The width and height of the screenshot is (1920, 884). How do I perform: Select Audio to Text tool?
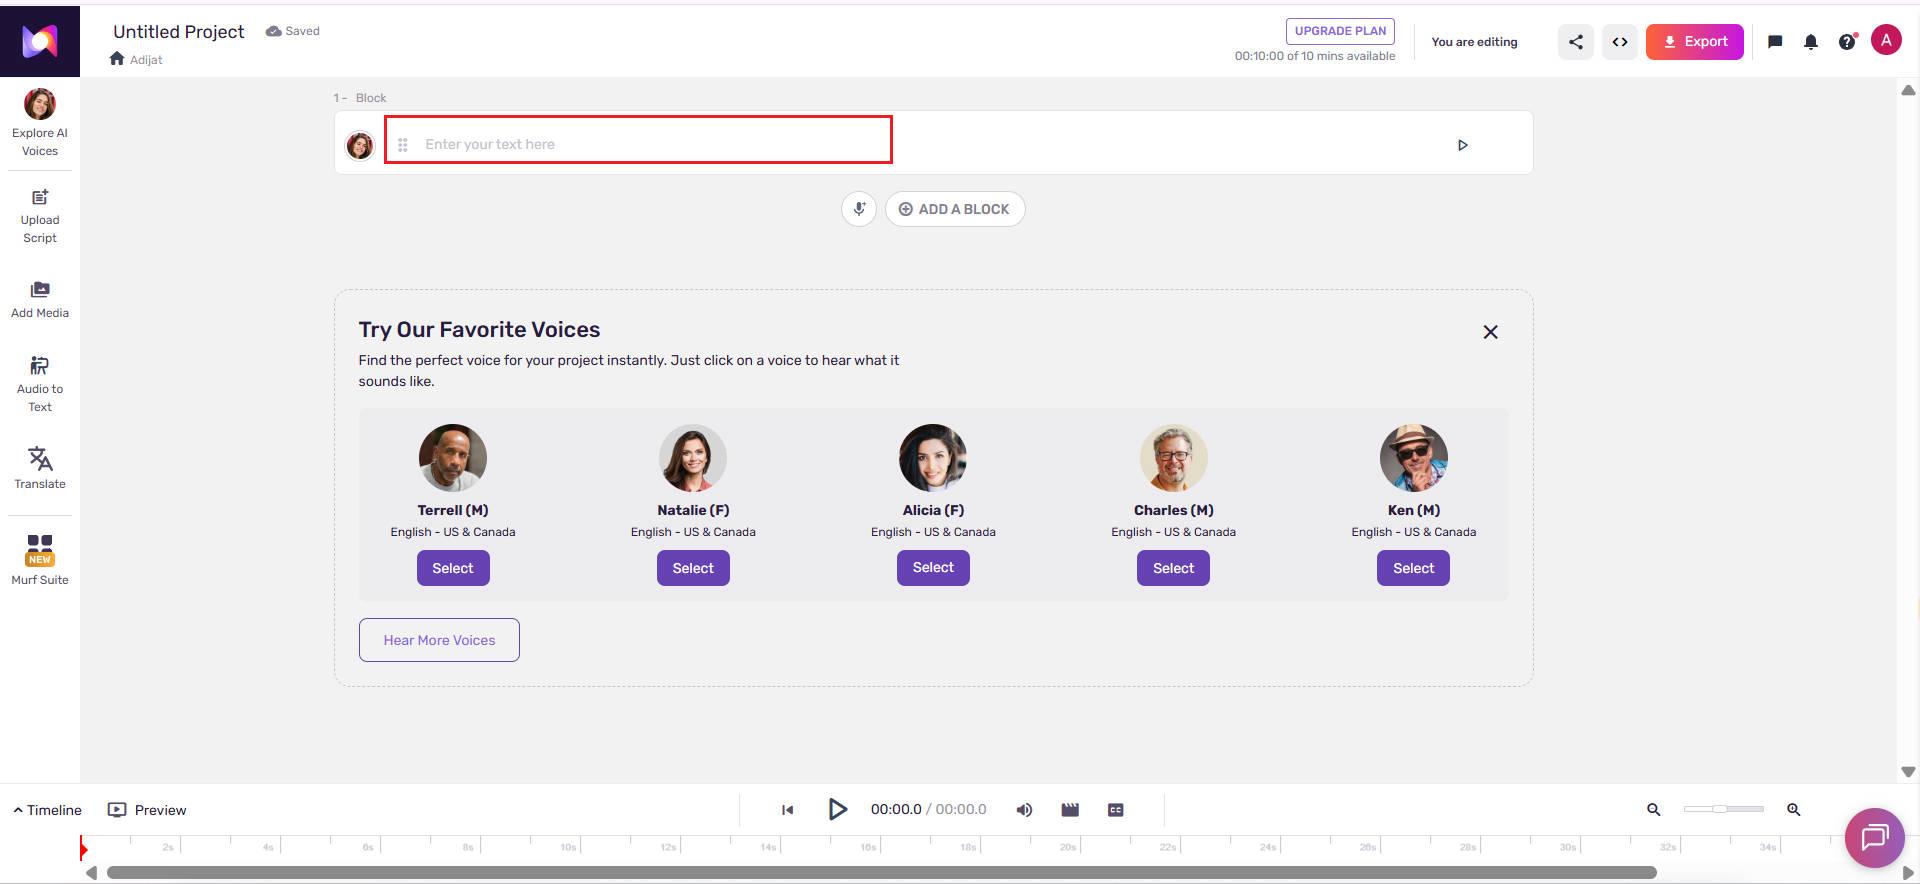40,384
